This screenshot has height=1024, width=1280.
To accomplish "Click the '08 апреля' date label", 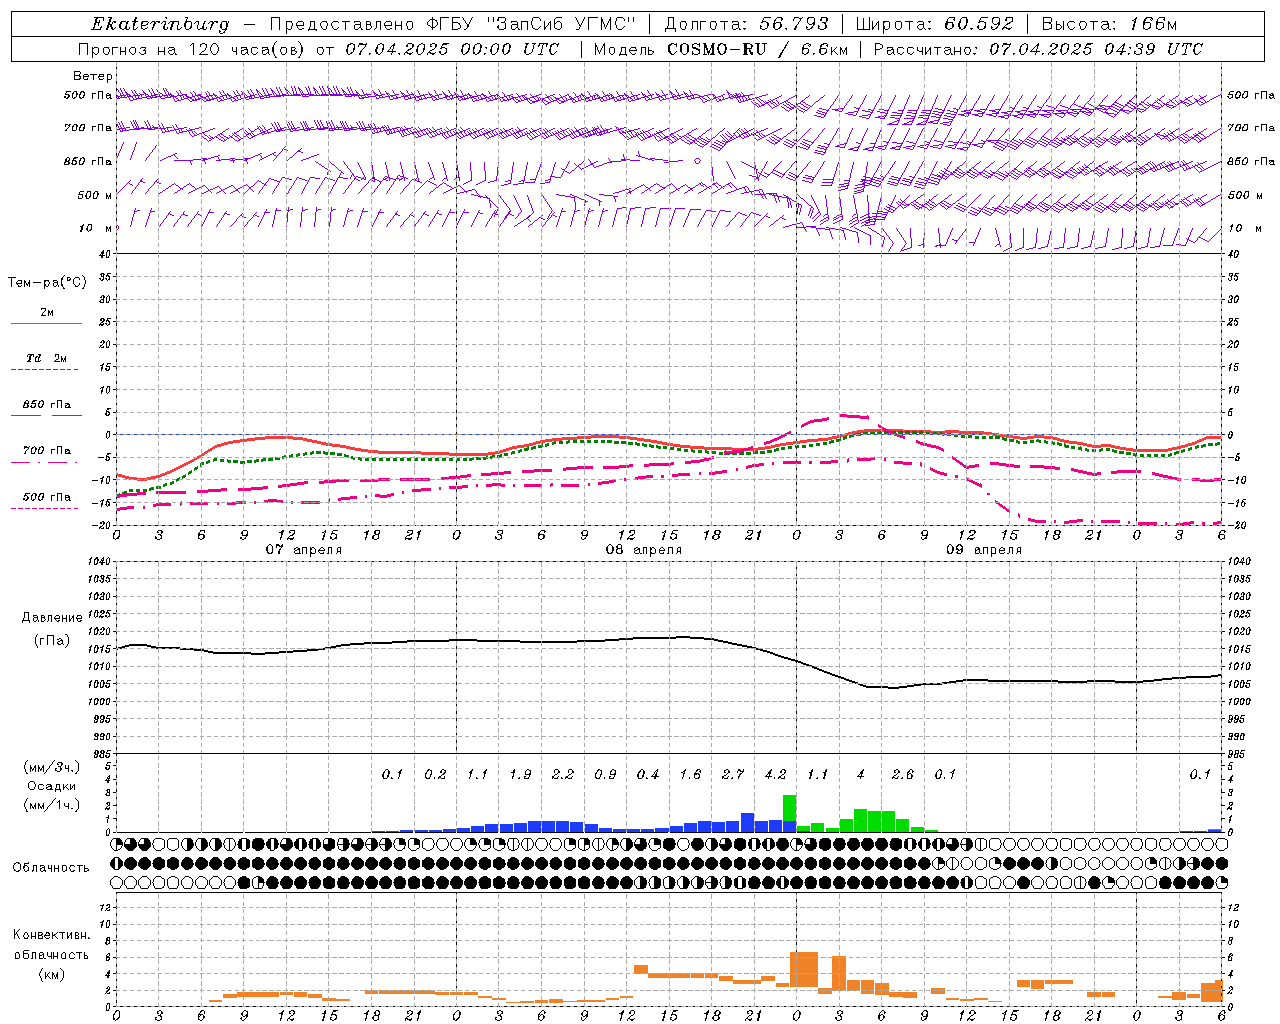I will (643, 549).
